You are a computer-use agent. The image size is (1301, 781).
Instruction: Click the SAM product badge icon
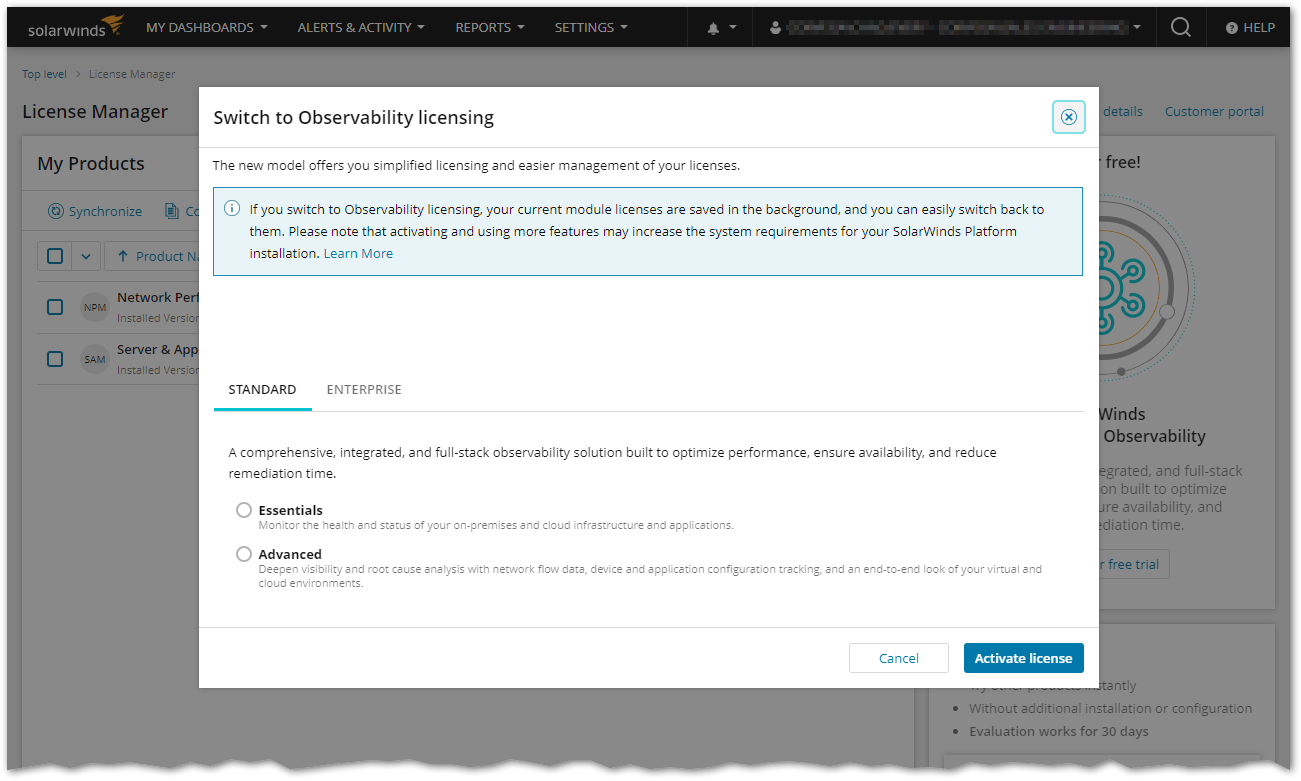coord(95,359)
